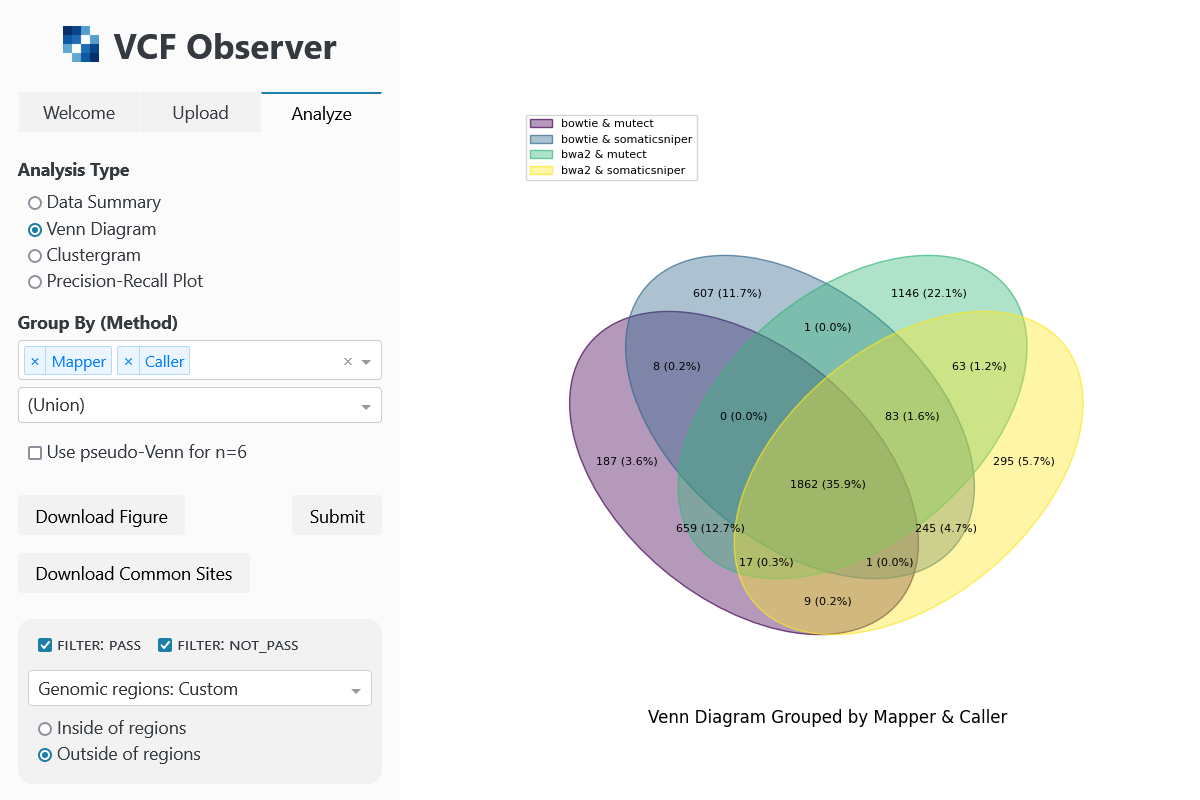Click the Mapper tag label

79,361
